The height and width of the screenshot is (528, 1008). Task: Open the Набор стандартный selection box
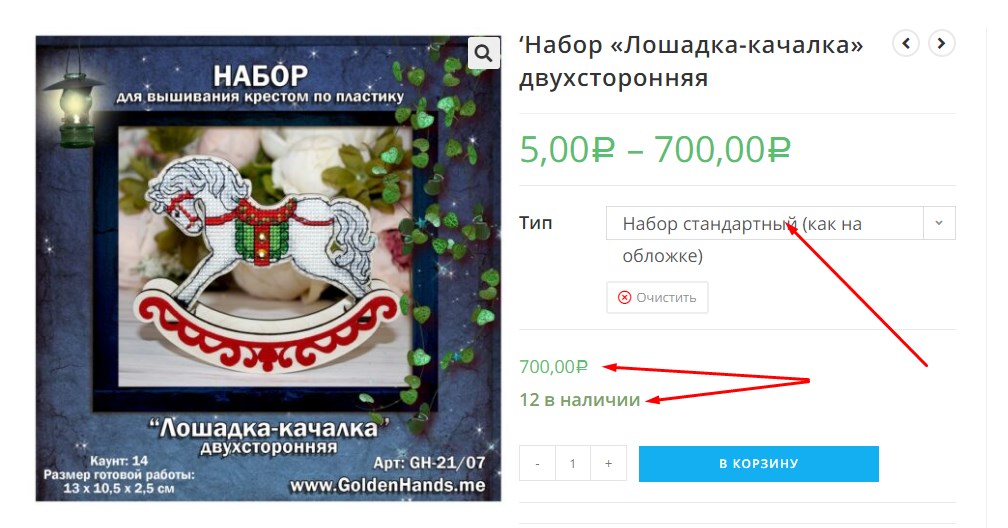pos(780,223)
